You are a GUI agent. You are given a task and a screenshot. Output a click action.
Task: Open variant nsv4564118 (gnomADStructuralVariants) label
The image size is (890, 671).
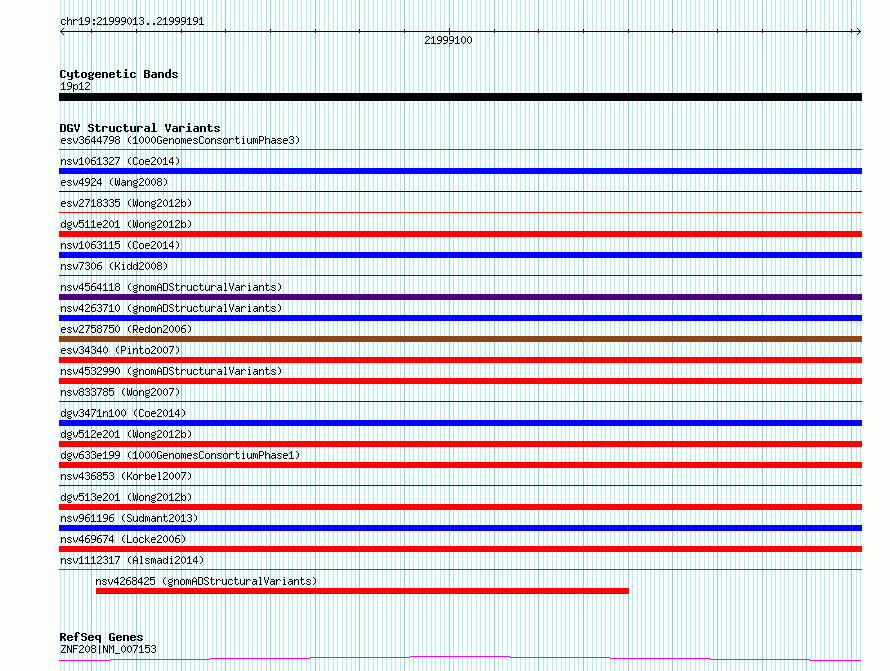[171, 287]
